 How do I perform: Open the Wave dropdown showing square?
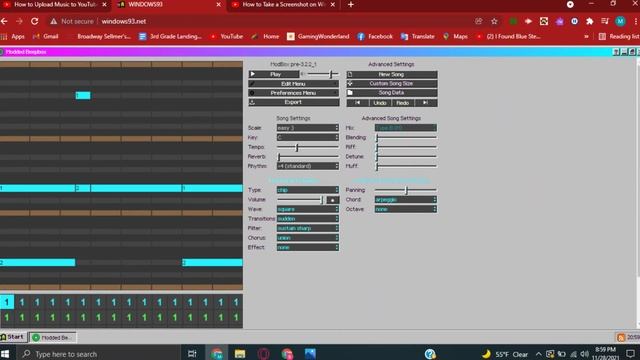point(308,209)
